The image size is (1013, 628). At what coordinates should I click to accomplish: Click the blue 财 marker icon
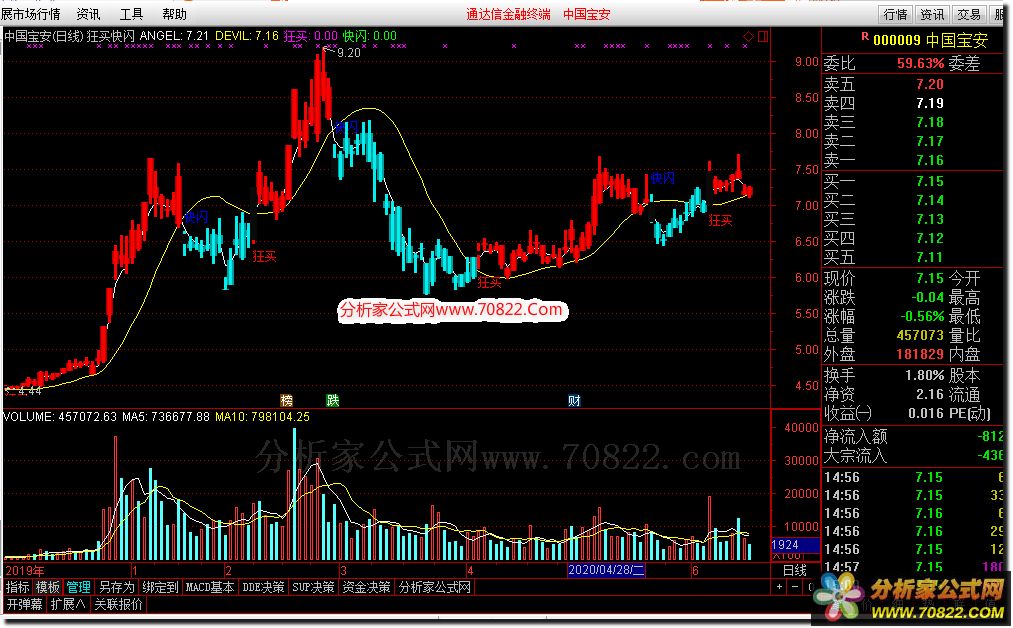(574, 401)
